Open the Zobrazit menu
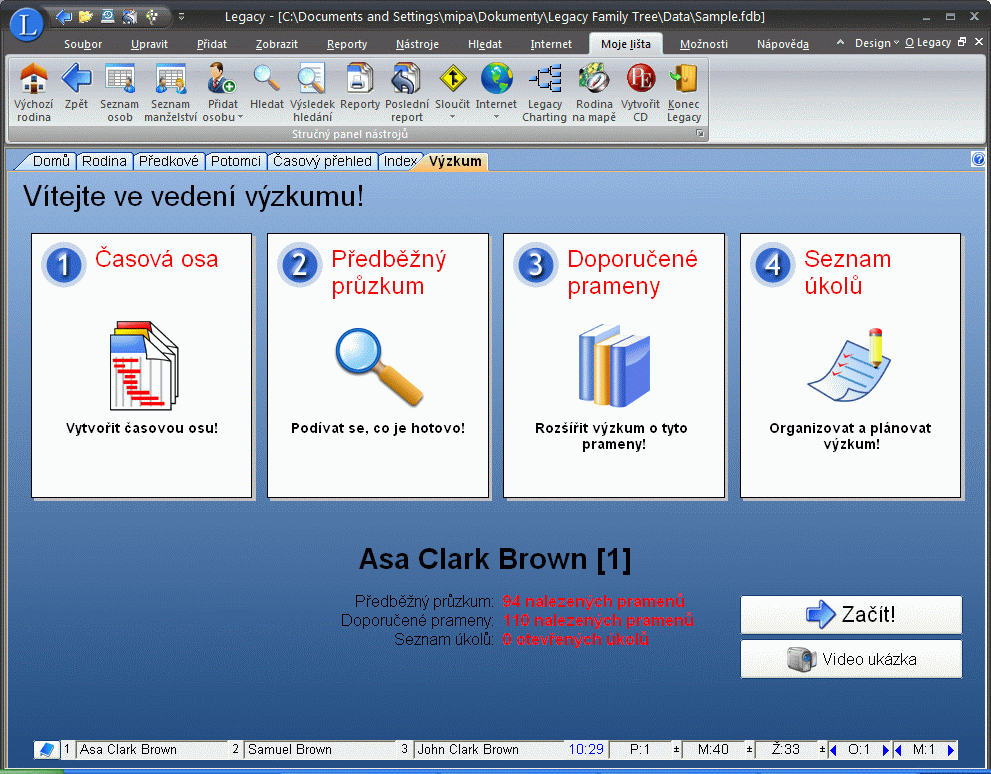991x774 pixels. click(277, 44)
